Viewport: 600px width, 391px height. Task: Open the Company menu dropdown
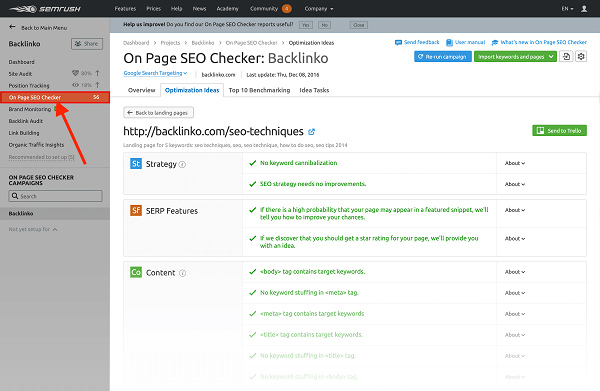319,8
